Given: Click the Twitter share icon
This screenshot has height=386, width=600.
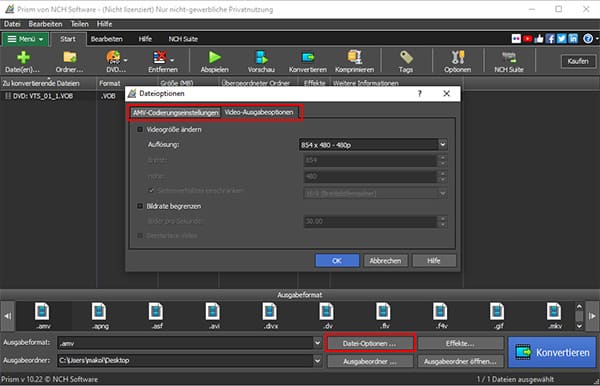Looking at the screenshot, I should tap(561, 39).
